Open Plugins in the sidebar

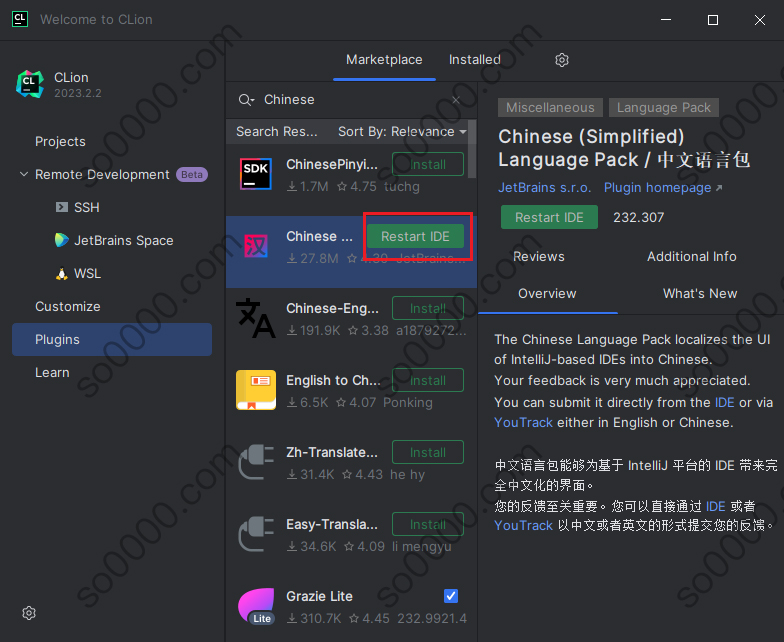(112, 340)
